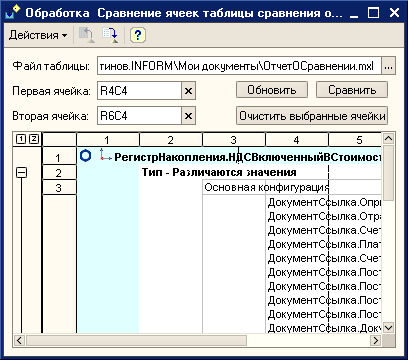Click the vertical scrollbar thumb

click(x=388, y=173)
